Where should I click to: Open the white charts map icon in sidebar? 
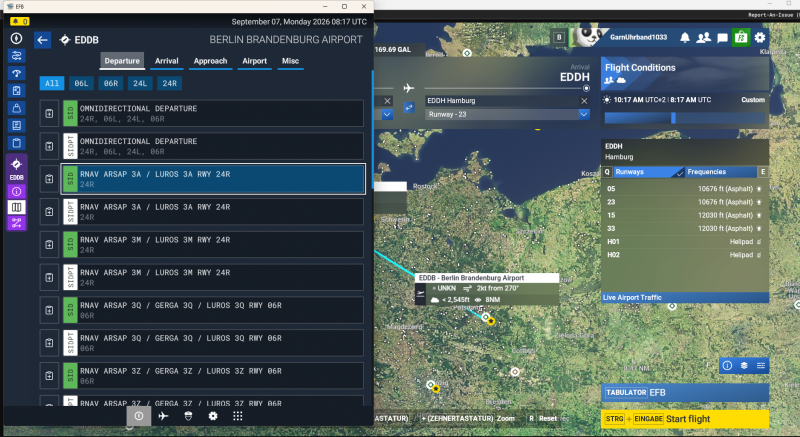tap(16, 207)
